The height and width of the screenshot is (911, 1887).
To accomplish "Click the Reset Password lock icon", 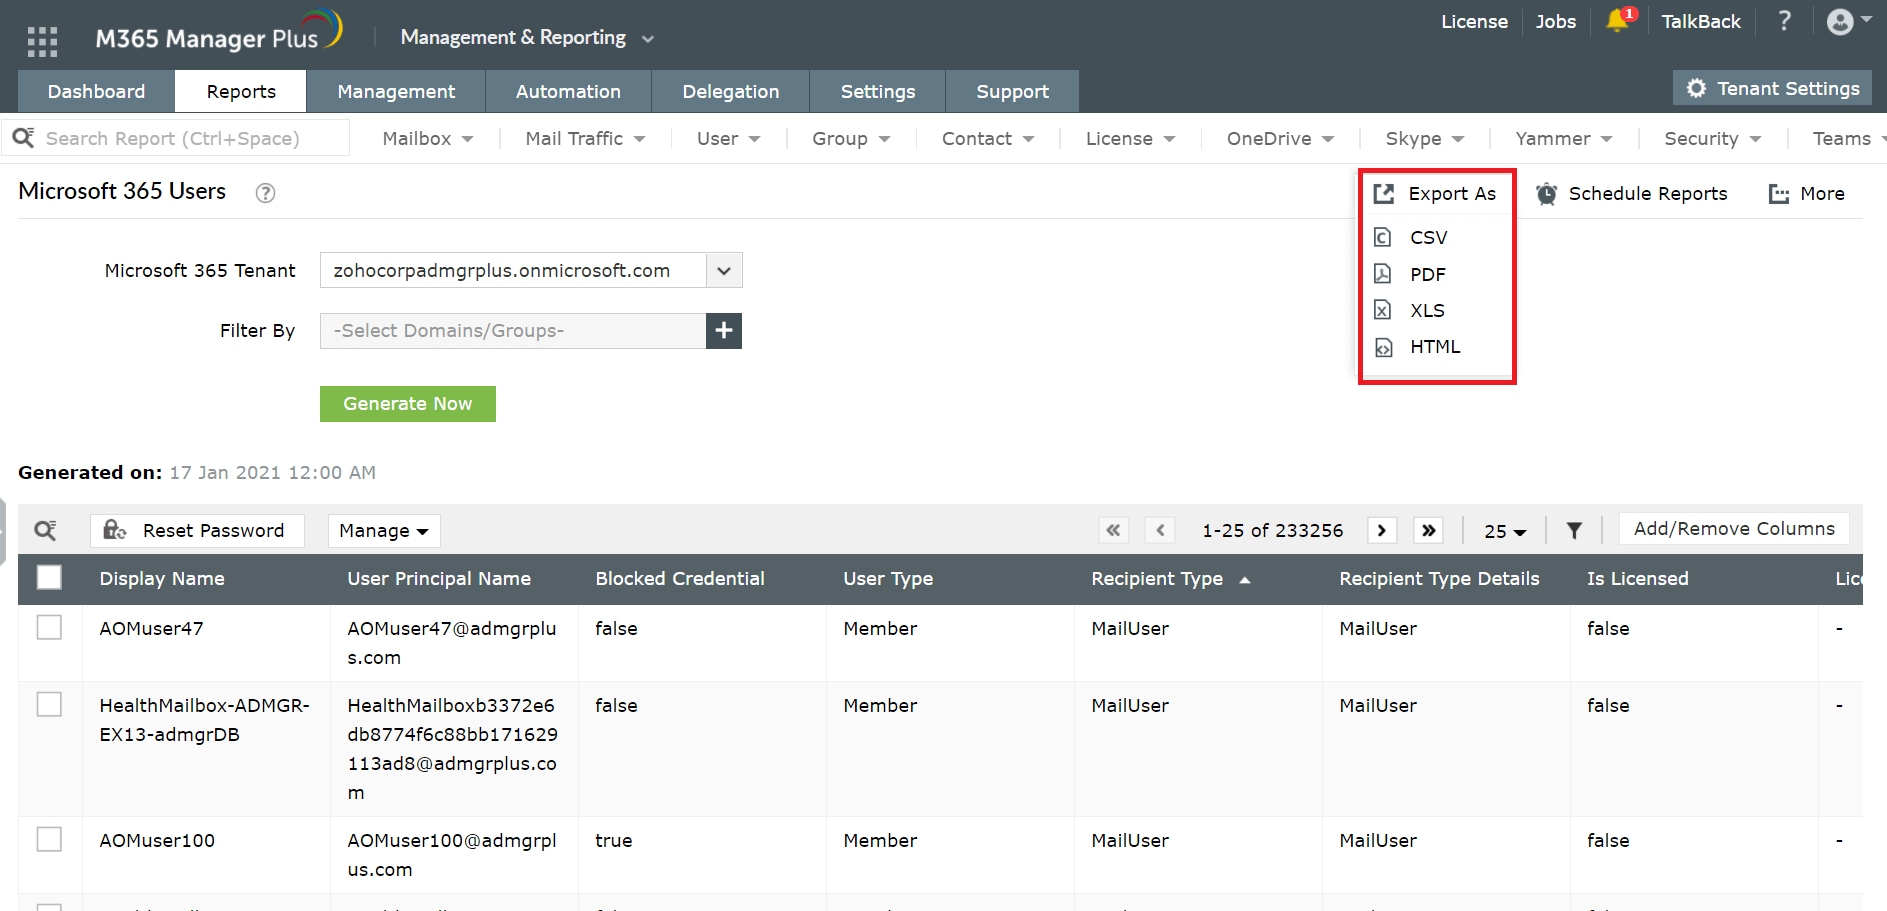I will [115, 530].
